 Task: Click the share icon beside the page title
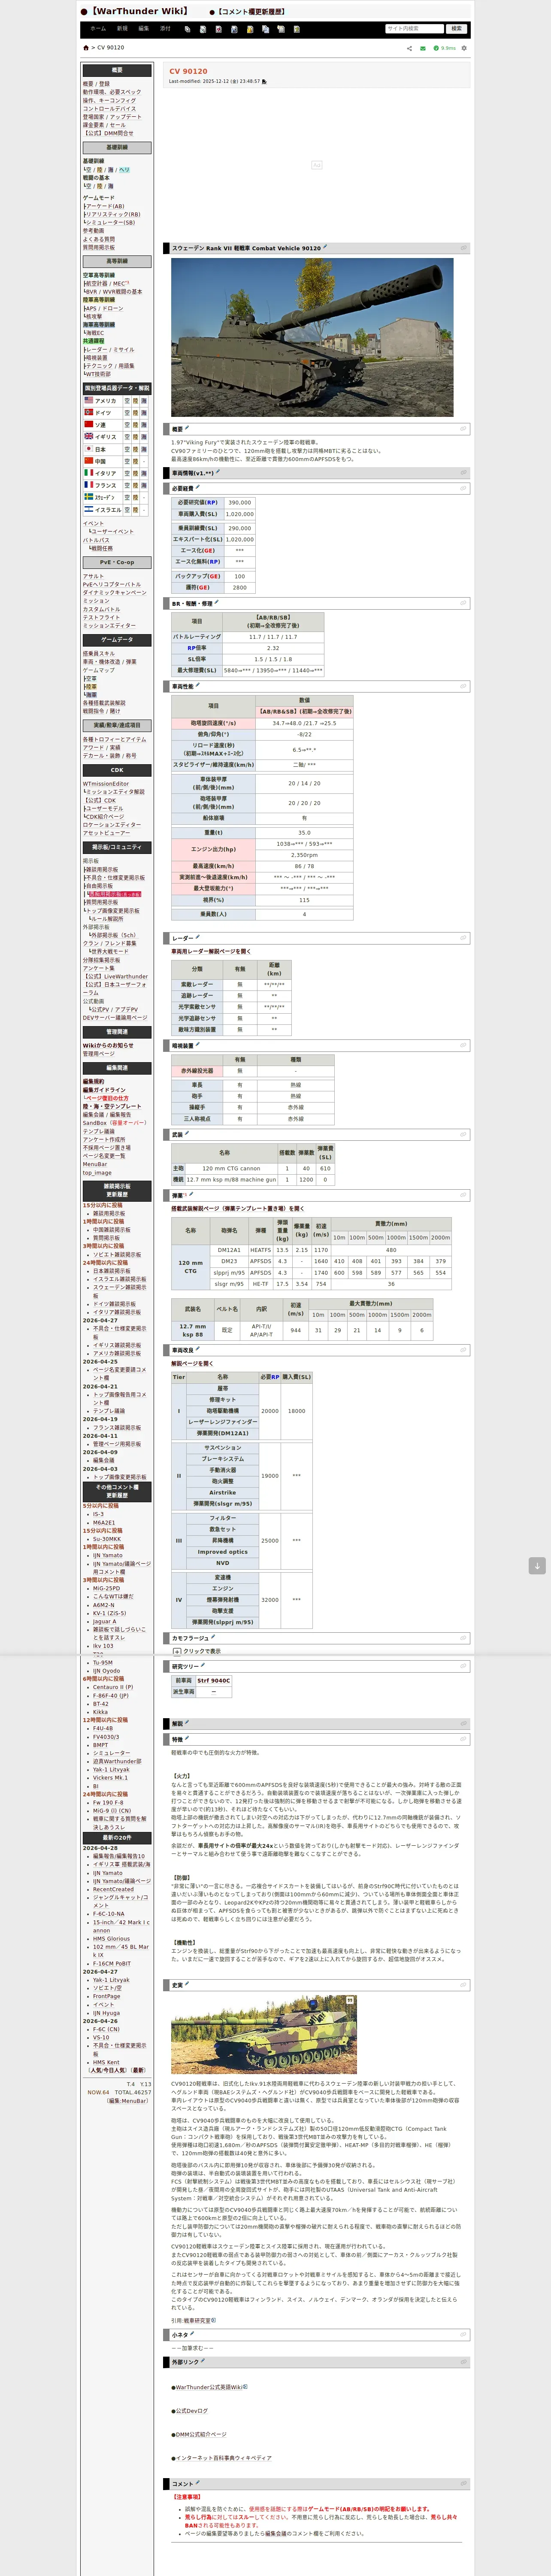coord(409,48)
